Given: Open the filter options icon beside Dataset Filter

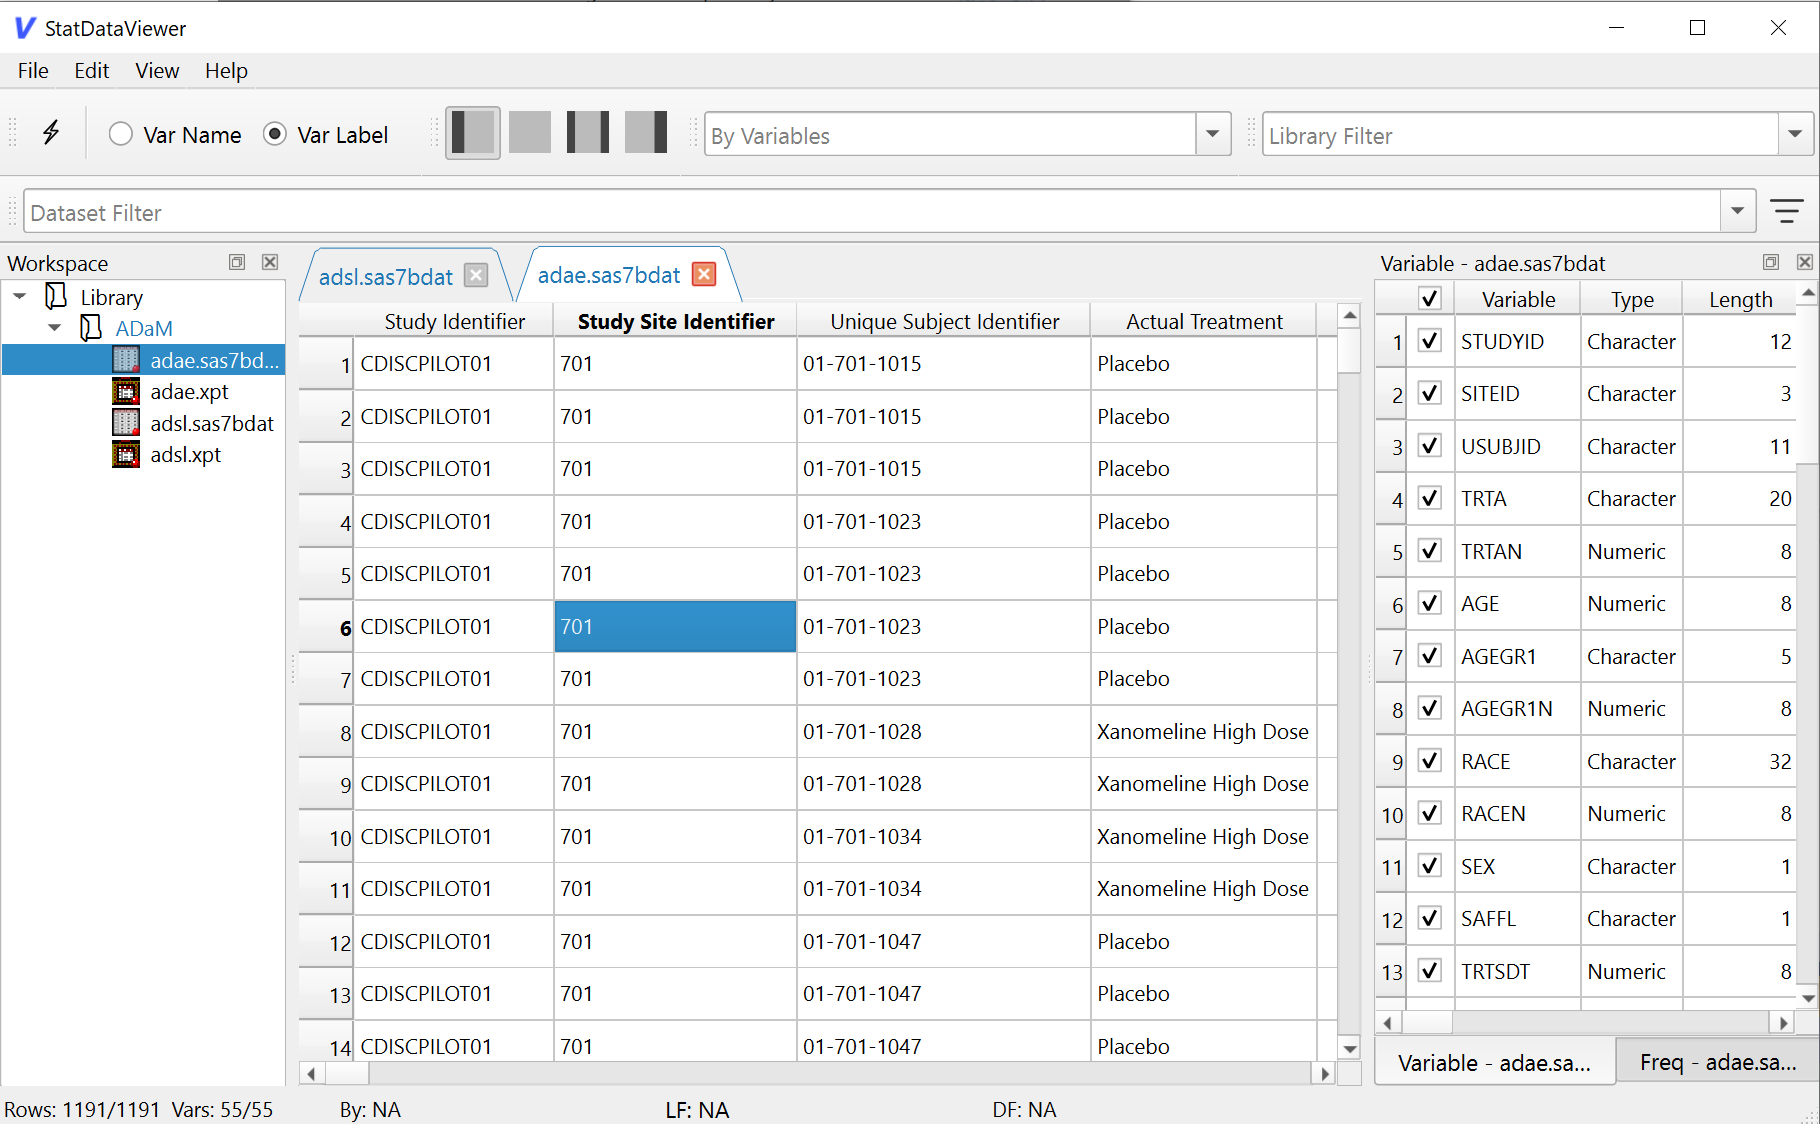Looking at the screenshot, I should pyautogui.click(x=1788, y=211).
